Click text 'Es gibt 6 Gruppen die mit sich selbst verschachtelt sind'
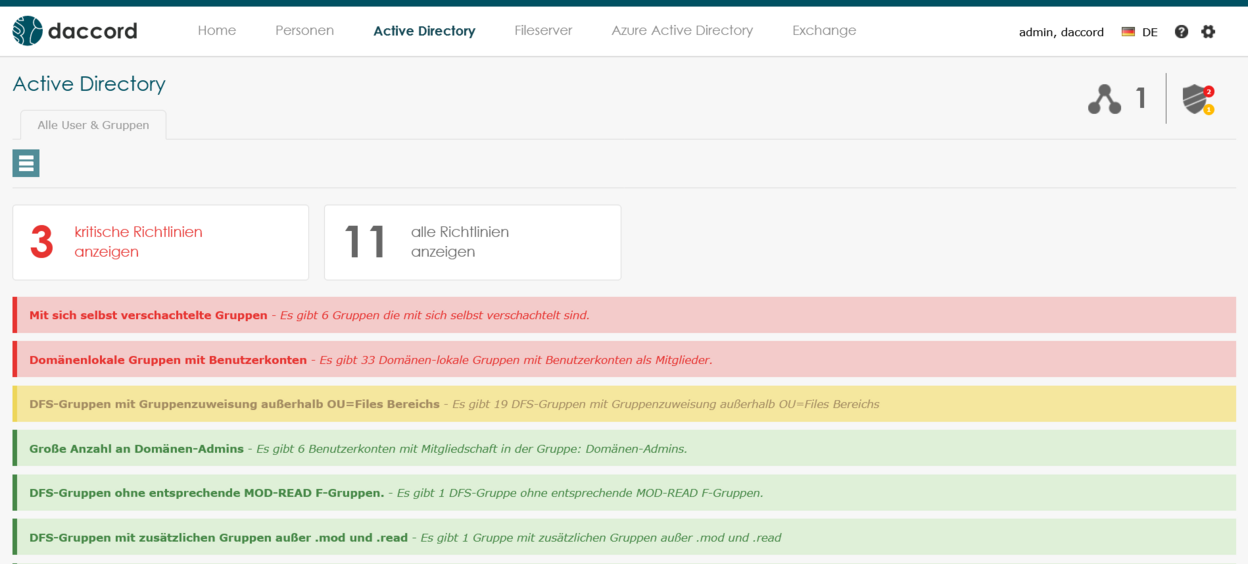1248x564 pixels. point(435,315)
